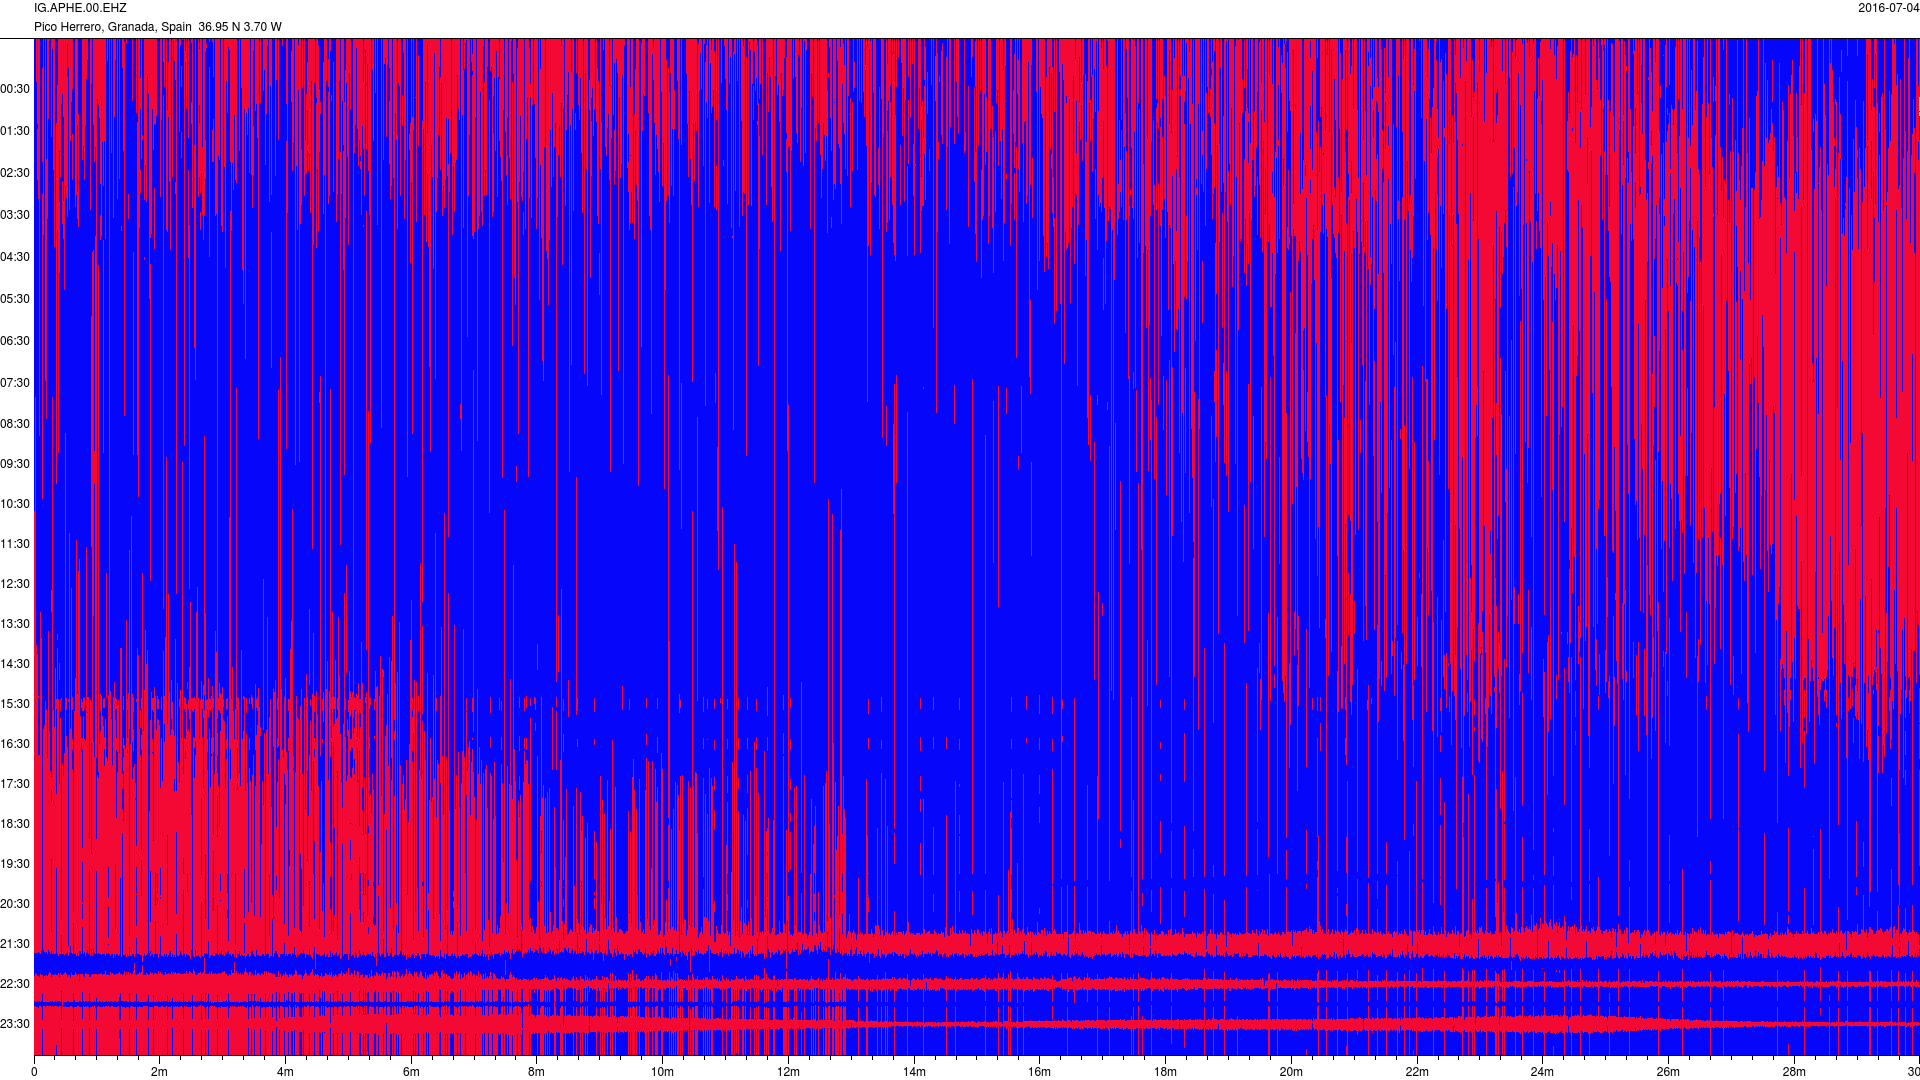Click the 08:30 time row label
The width and height of the screenshot is (1920, 1080).
click(15, 424)
